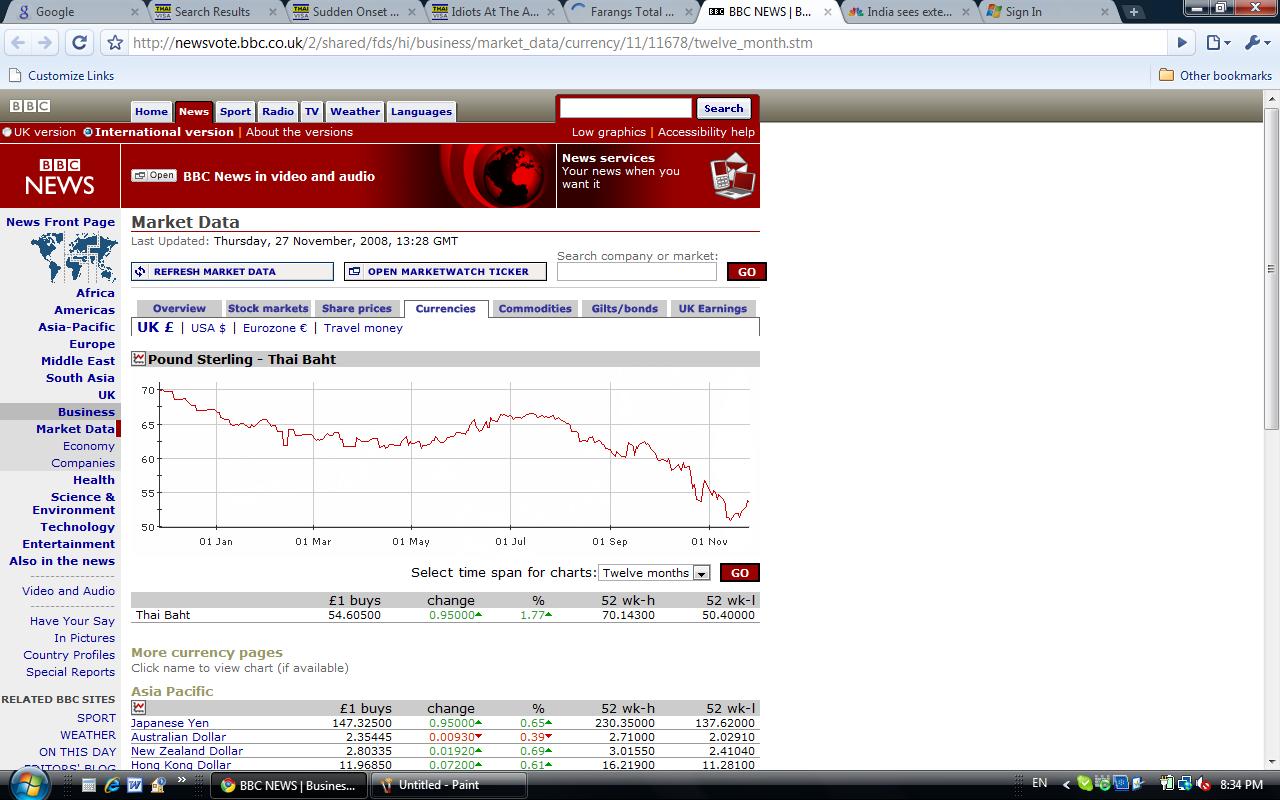Launch Internet Explorer from Quick Launch
The height and width of the screenshot is (800, 1280).
(x=112, y=785)
